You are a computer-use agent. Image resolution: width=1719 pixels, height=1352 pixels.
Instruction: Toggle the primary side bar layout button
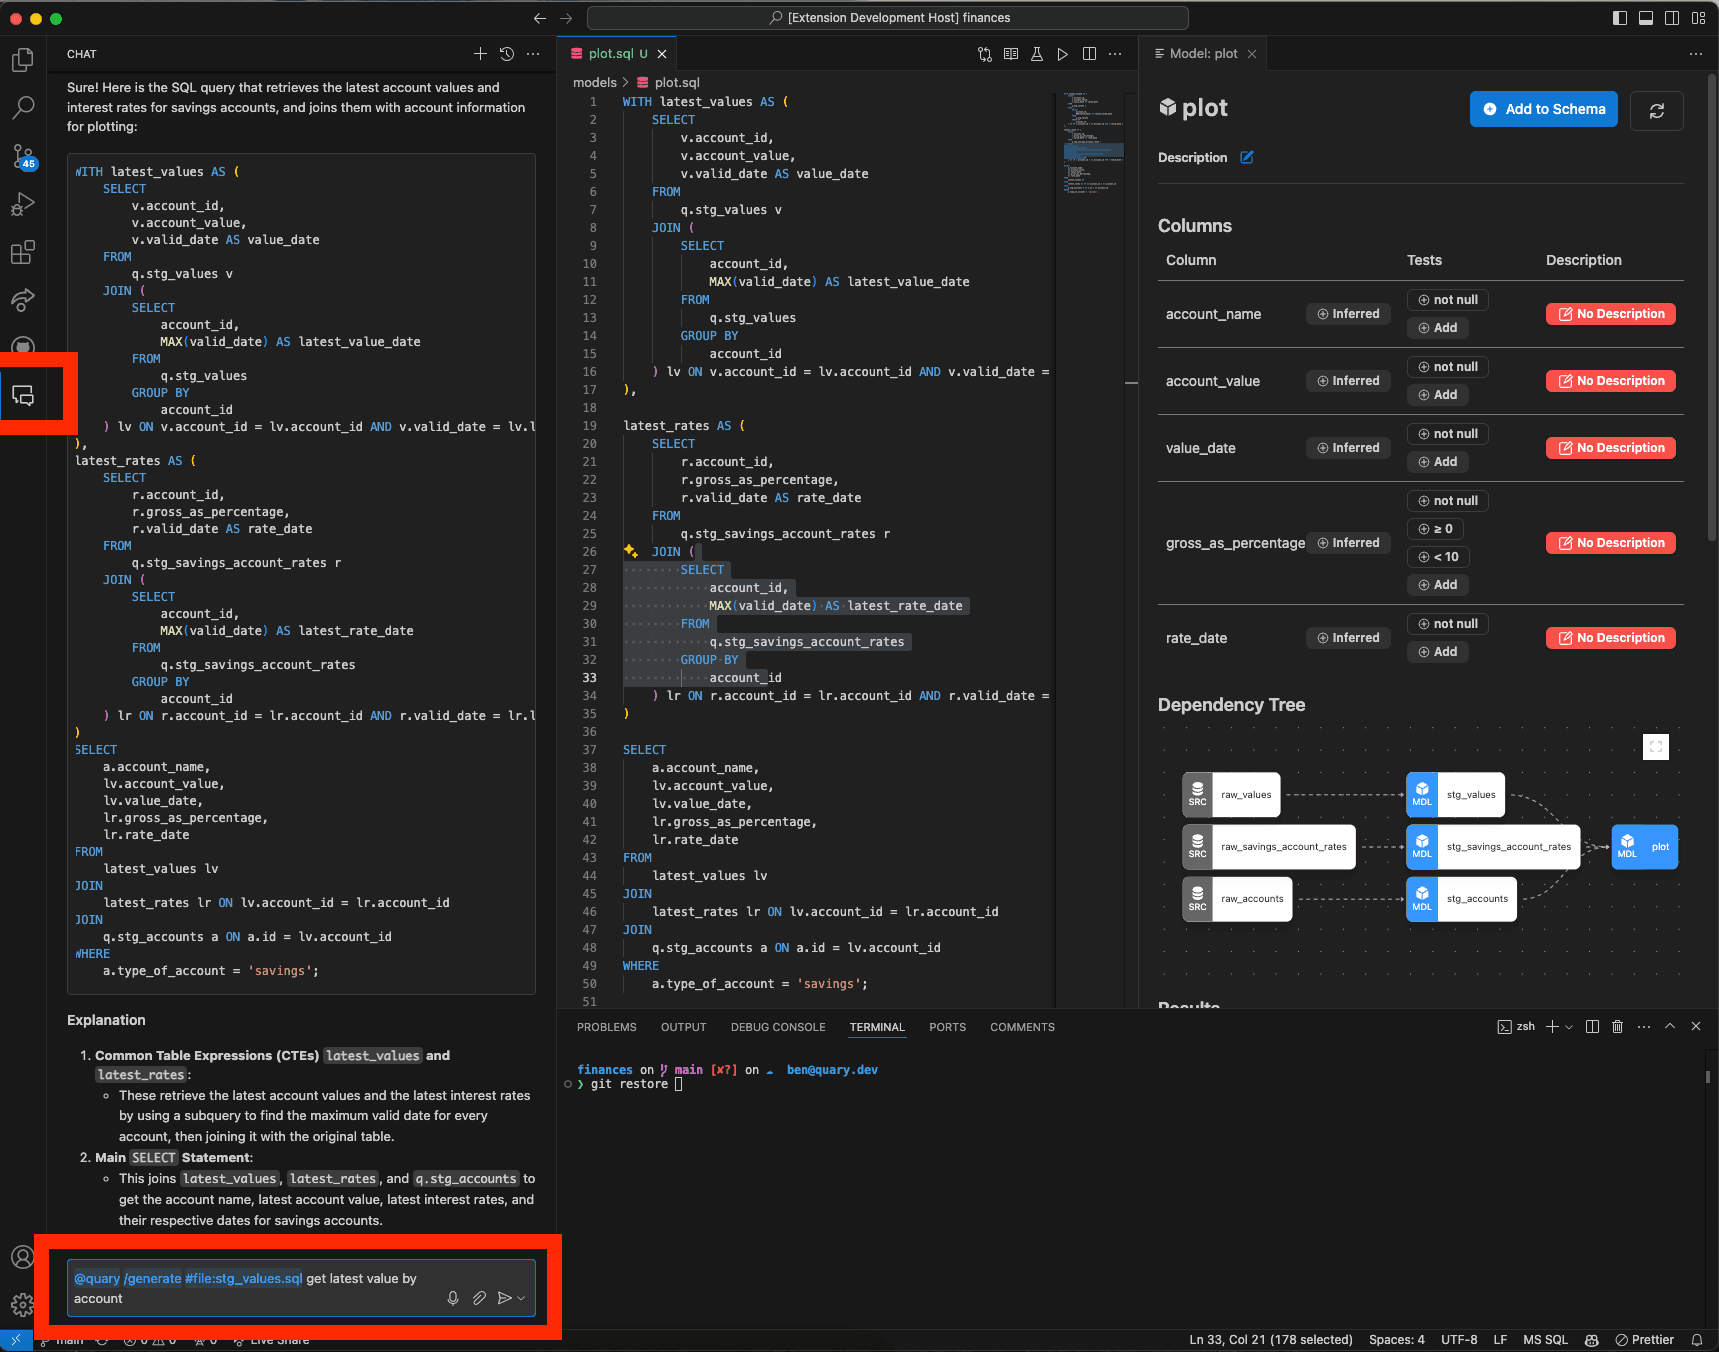tap(1620, 18)
